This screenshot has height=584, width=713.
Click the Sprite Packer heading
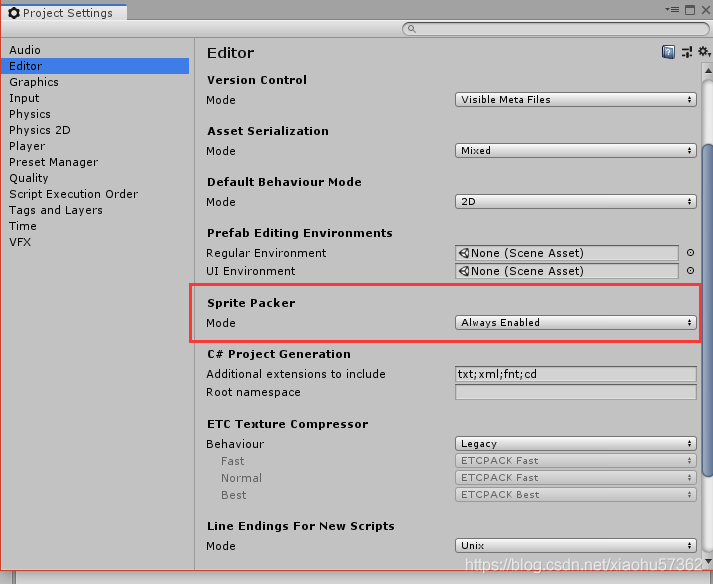(x=251, y=303)
